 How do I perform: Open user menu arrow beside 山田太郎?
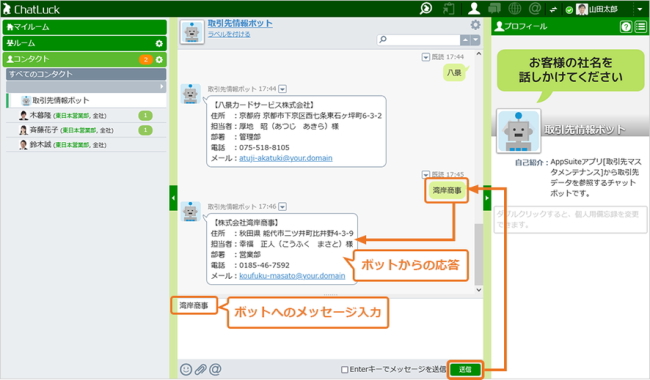pyautogui.click(x=640, y=9)
